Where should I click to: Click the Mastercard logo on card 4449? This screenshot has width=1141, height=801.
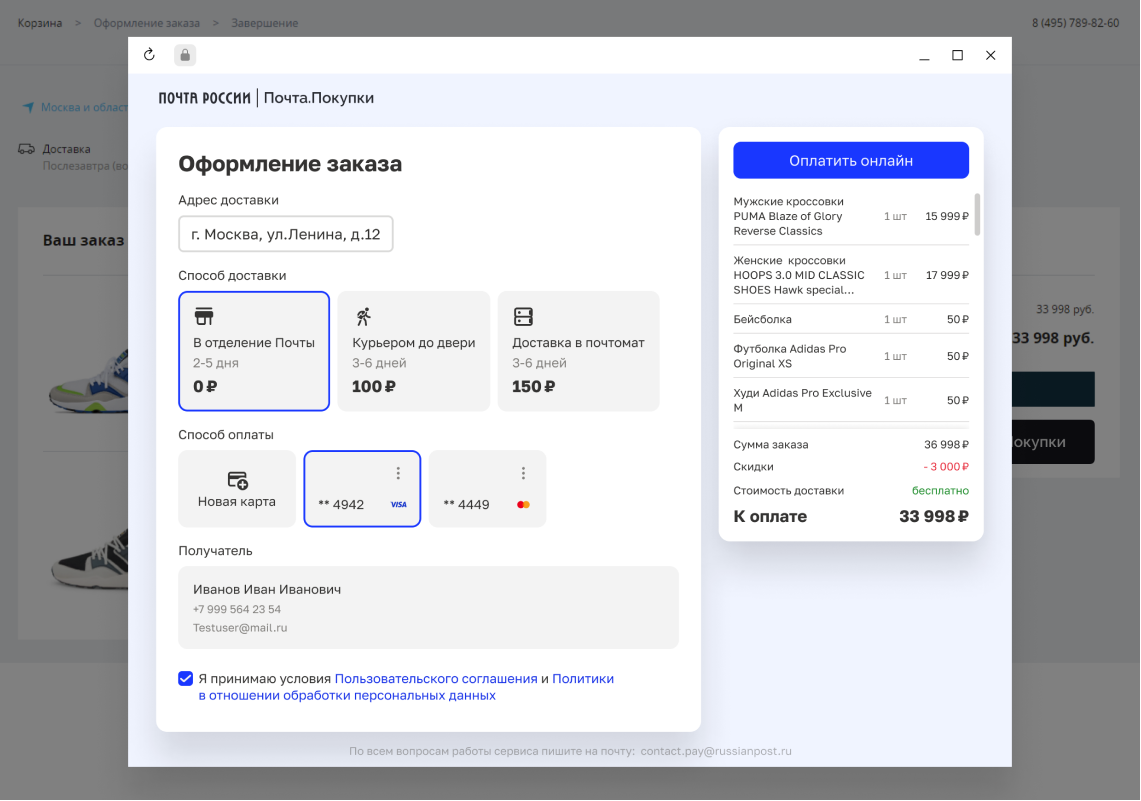(x=523, y=504)
